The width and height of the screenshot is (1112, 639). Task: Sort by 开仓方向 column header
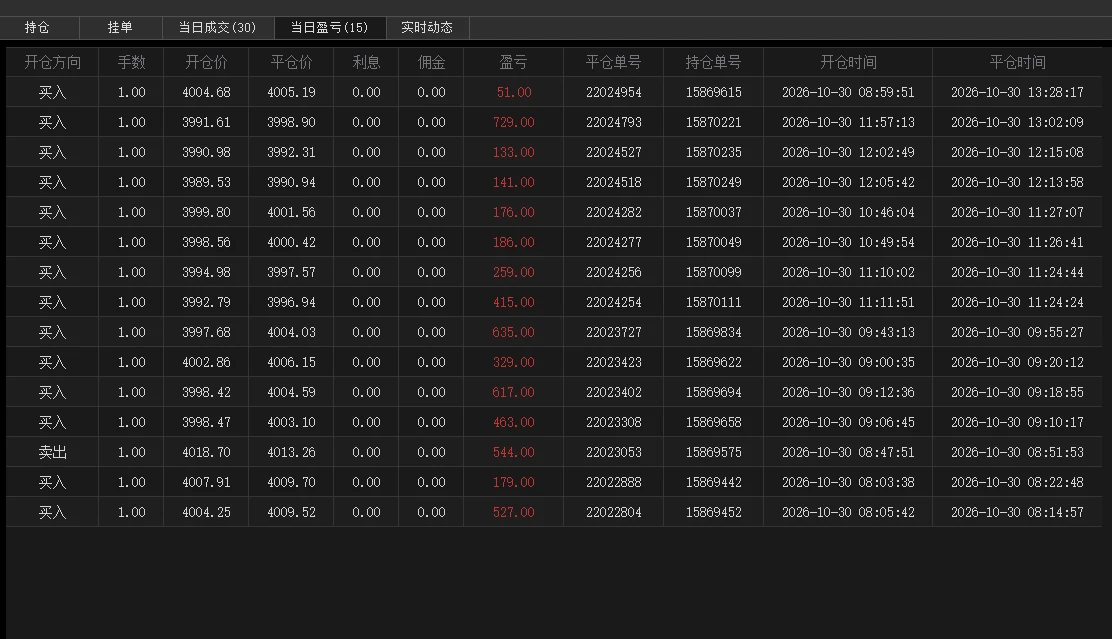[x=52, y=62]
